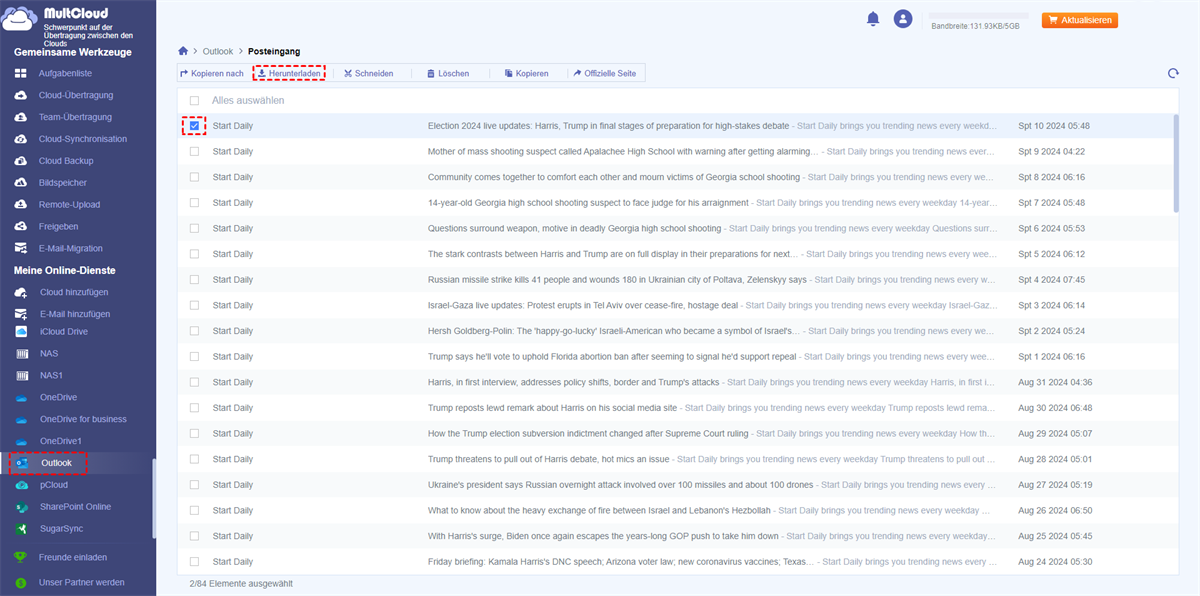Click Schneiden in toolbar
The width and height of the screenshot is (1200, 596).
coord(368,73)
